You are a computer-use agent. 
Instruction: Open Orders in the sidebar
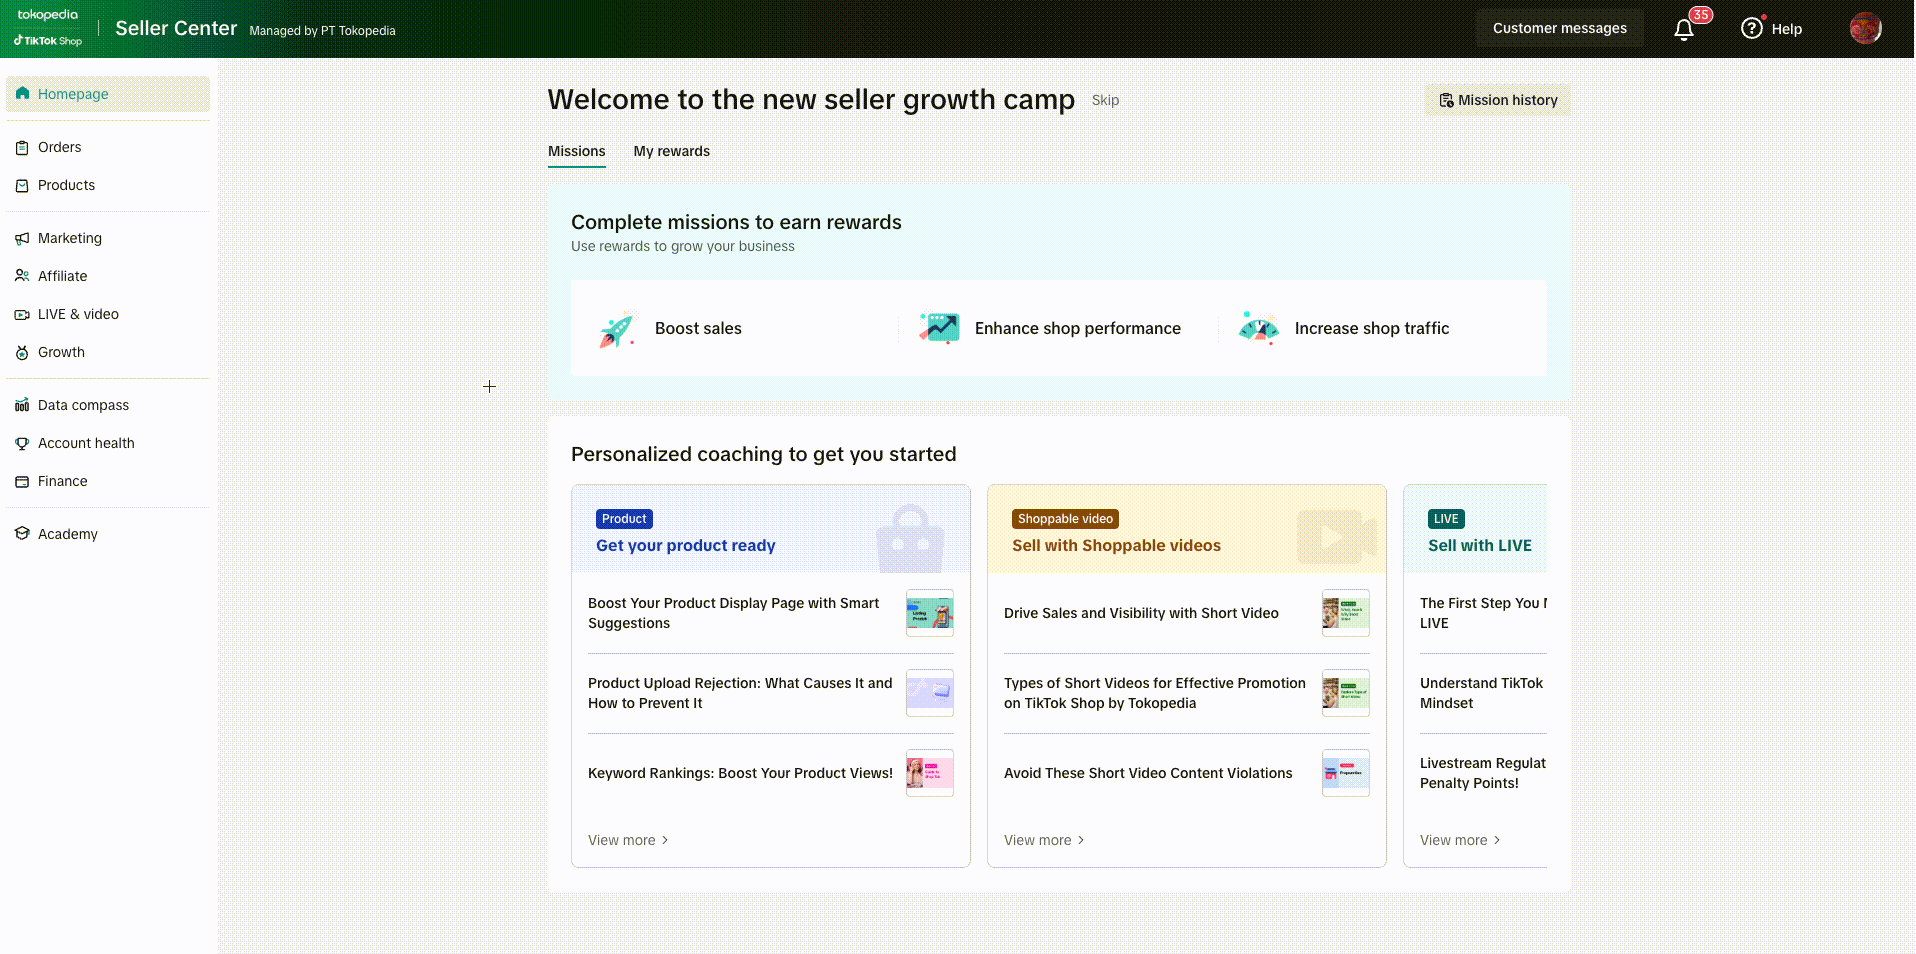[x=60, y=147]
